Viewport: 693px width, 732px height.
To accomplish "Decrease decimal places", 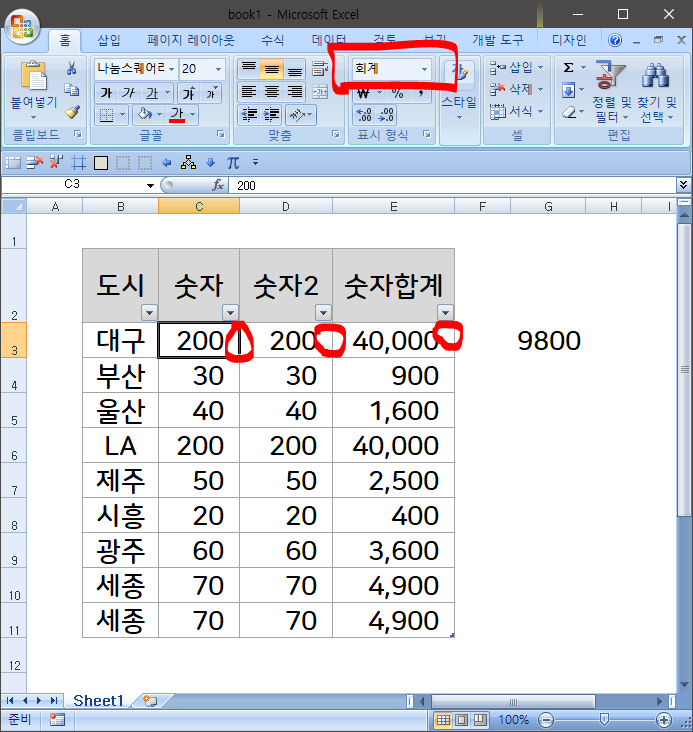I will (x=386, y=115).
